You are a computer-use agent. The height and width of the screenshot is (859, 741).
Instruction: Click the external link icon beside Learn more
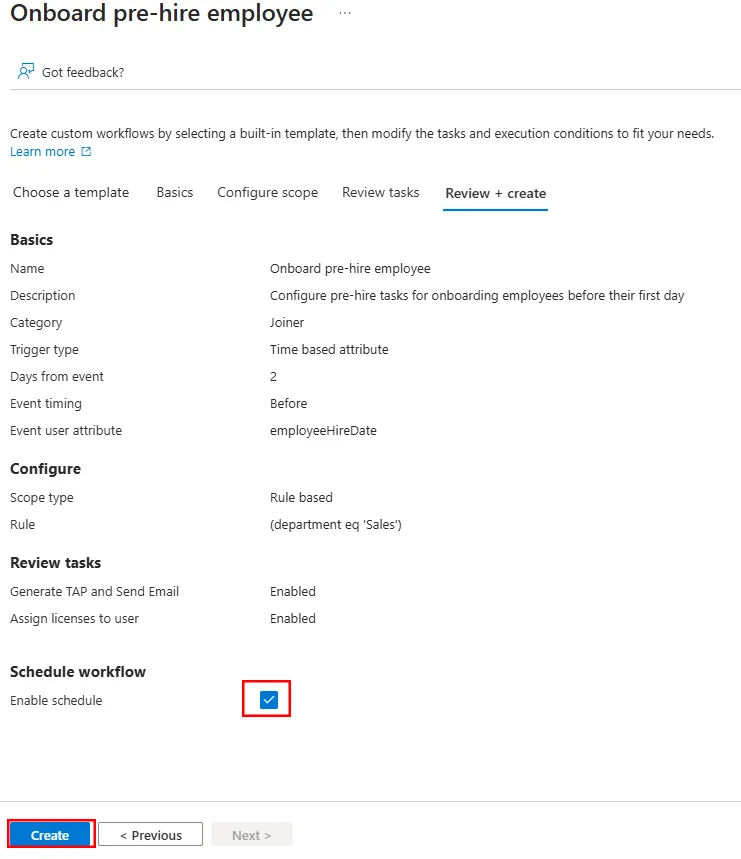coord(86,151)
